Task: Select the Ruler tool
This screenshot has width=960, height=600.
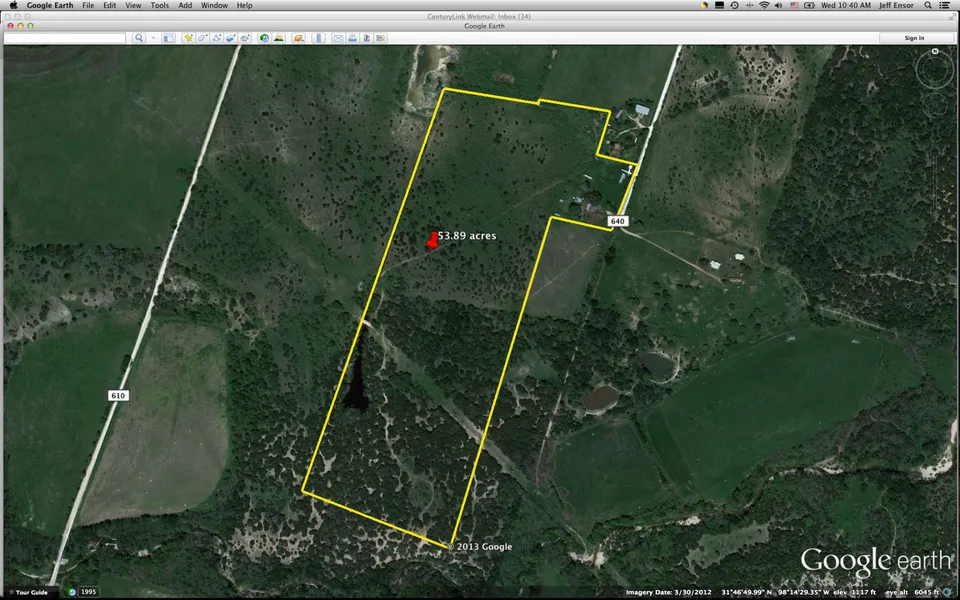Action: pyautogui.click(x=319, y=38)
